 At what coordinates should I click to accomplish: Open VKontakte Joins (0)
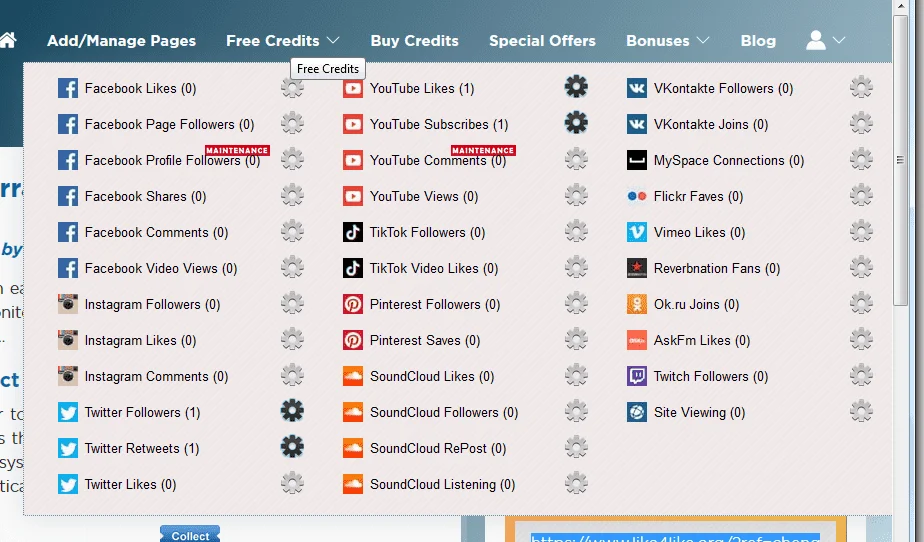pyautogui.click(x=711, y=124)
